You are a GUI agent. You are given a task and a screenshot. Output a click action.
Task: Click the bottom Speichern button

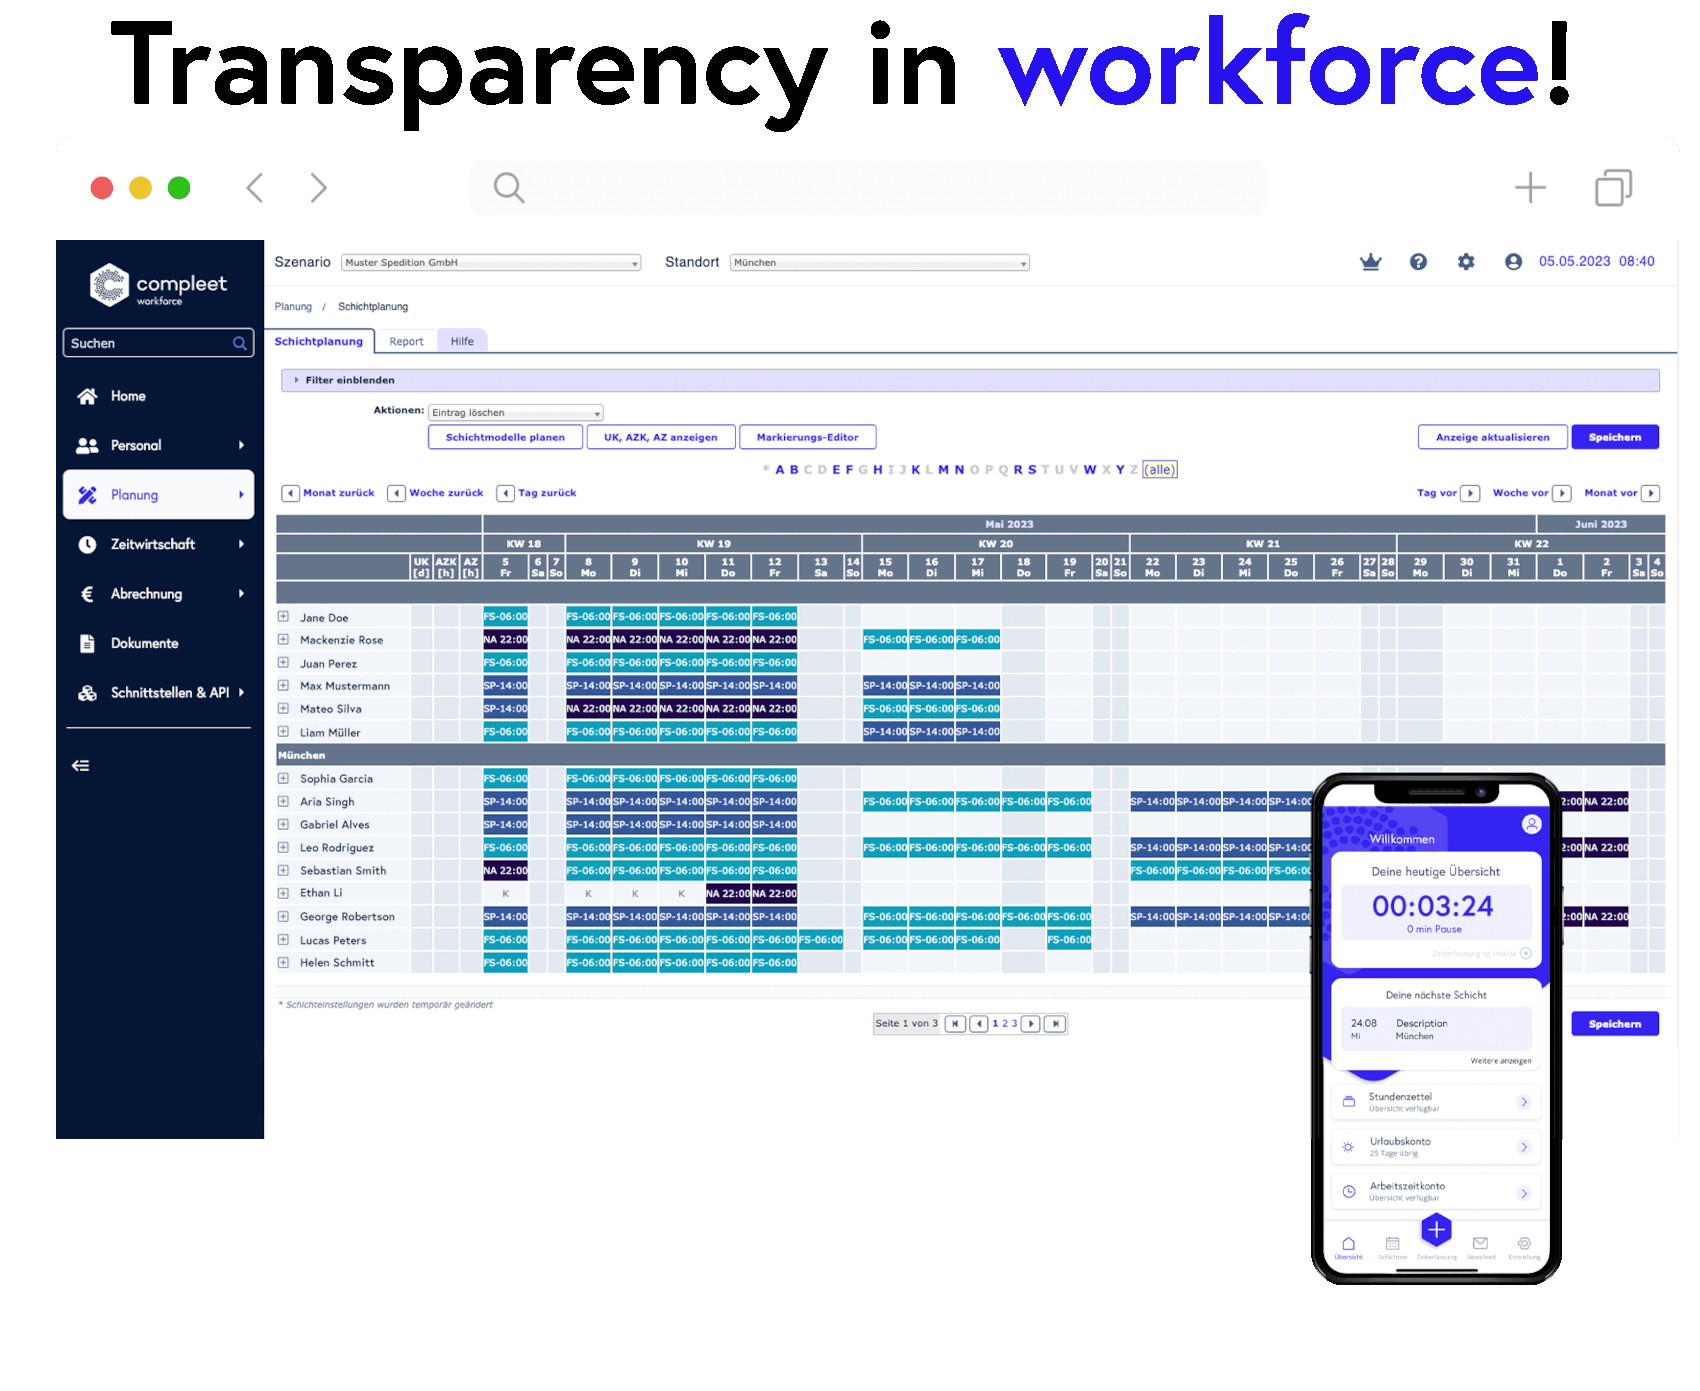1615,1024
